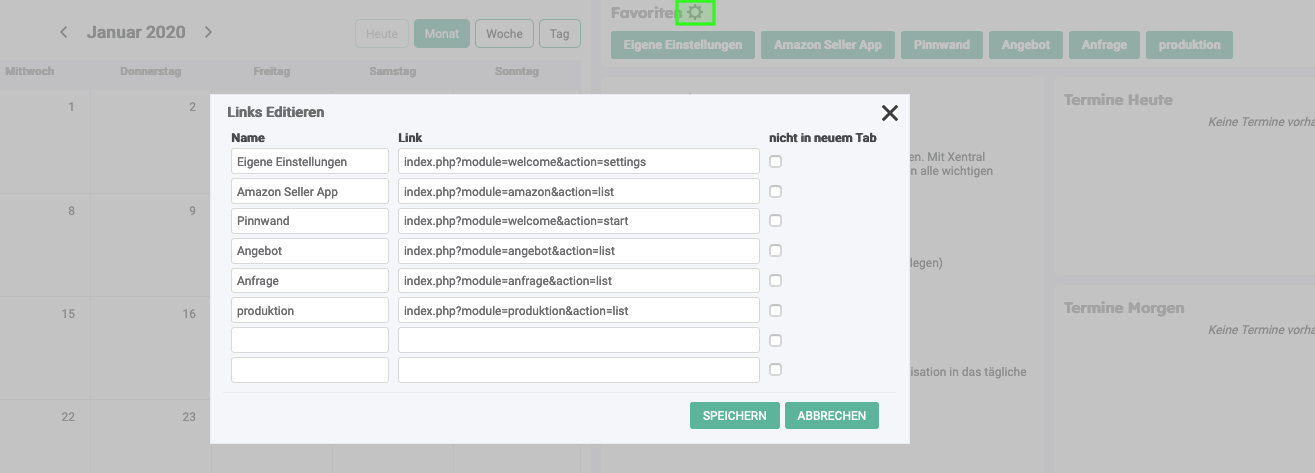The image size is (1315, 473).
Task: Switch calendar to Woche view
Action: pyautogui.click(x=504, y=34)
